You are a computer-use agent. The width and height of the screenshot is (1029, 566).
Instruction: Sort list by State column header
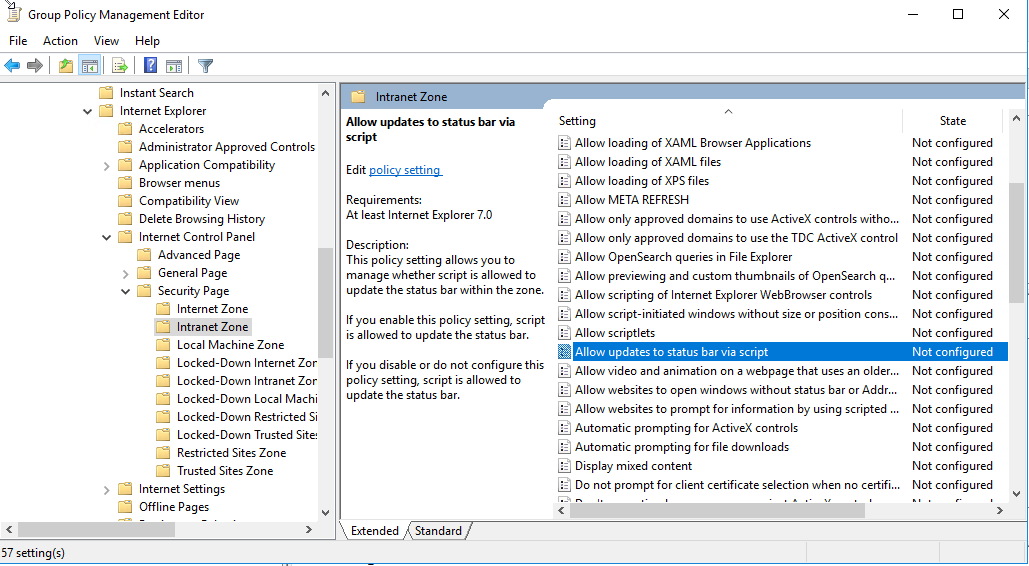pyautogui.click(x=952, y=121)
